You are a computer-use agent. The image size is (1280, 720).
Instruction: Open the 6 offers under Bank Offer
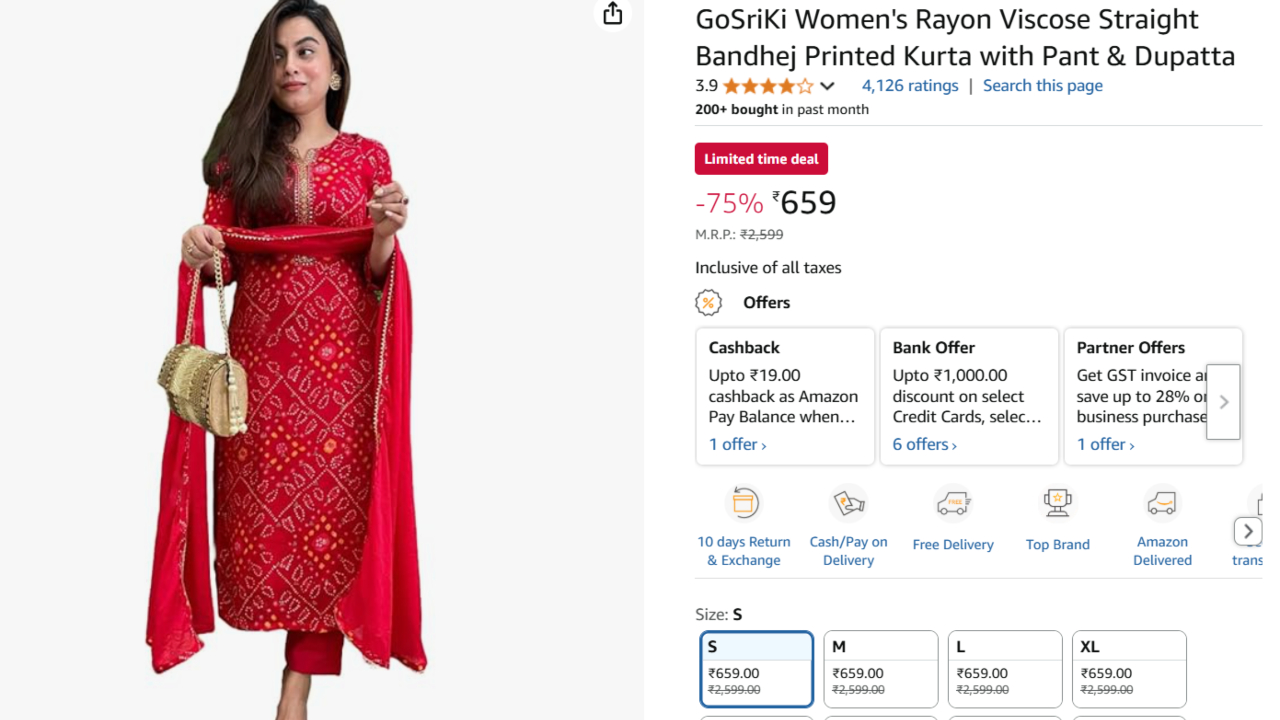[x=921, y=444]
